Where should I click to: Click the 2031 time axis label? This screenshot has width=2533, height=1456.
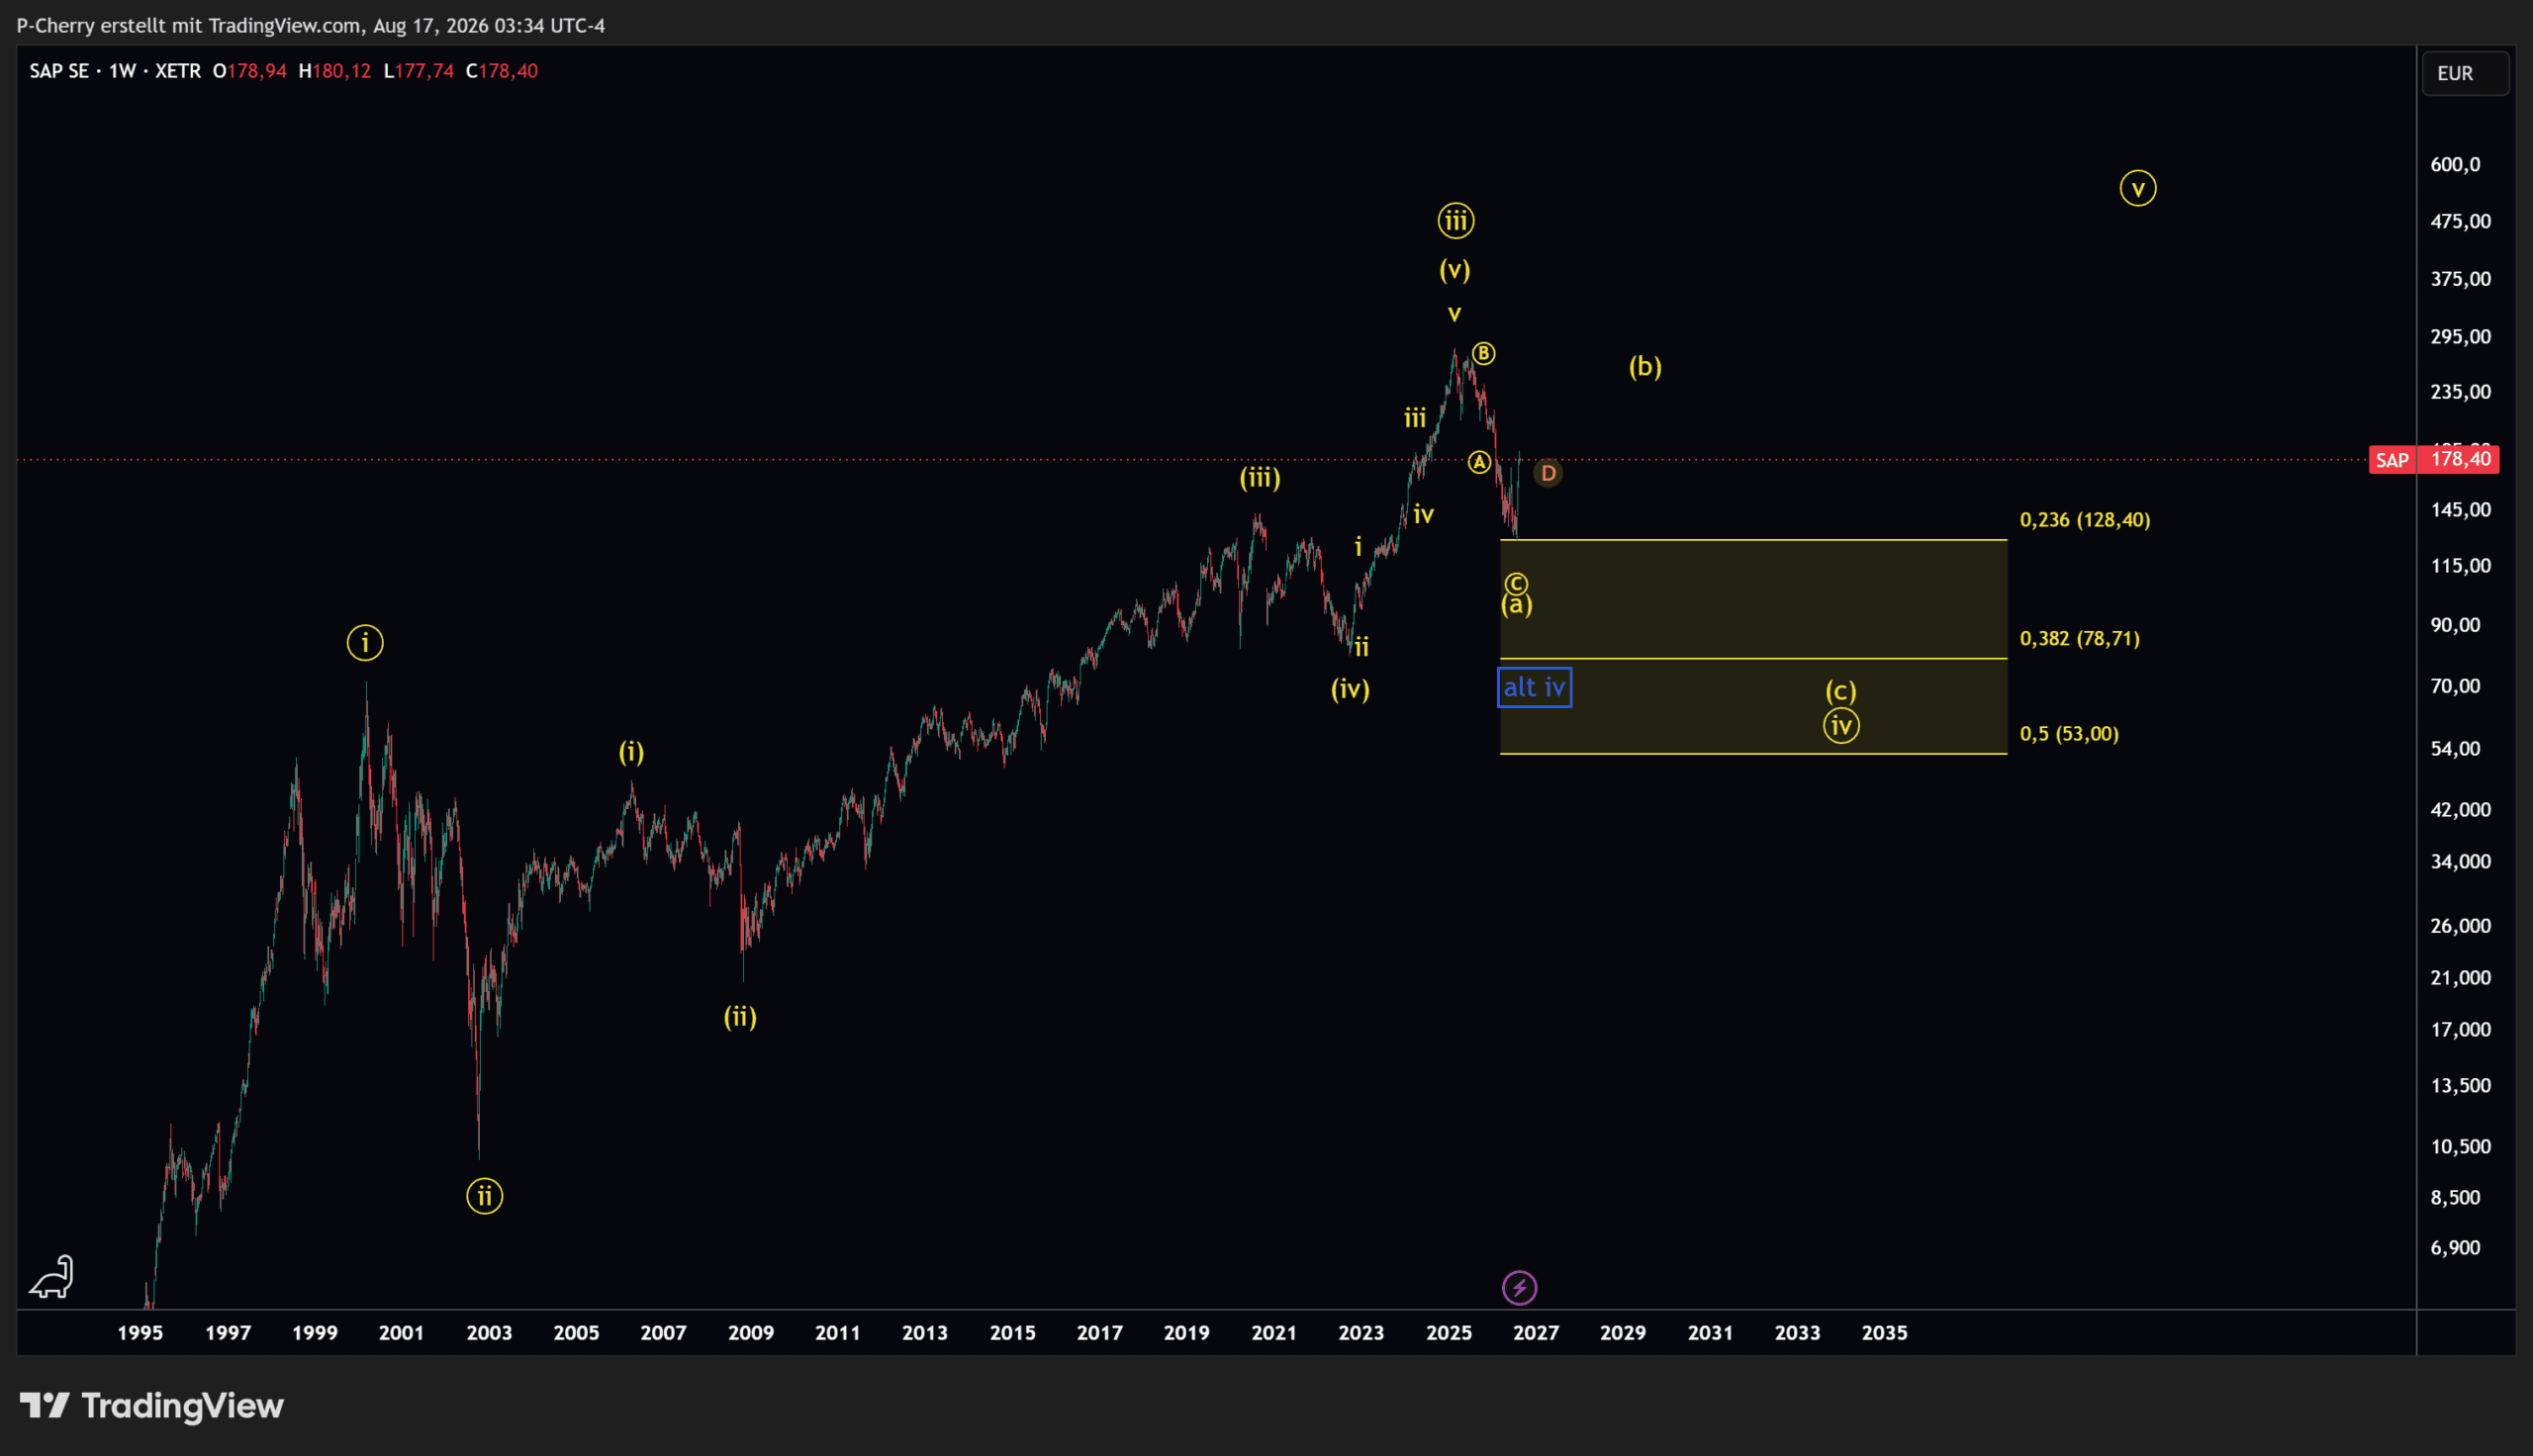1710,1333
